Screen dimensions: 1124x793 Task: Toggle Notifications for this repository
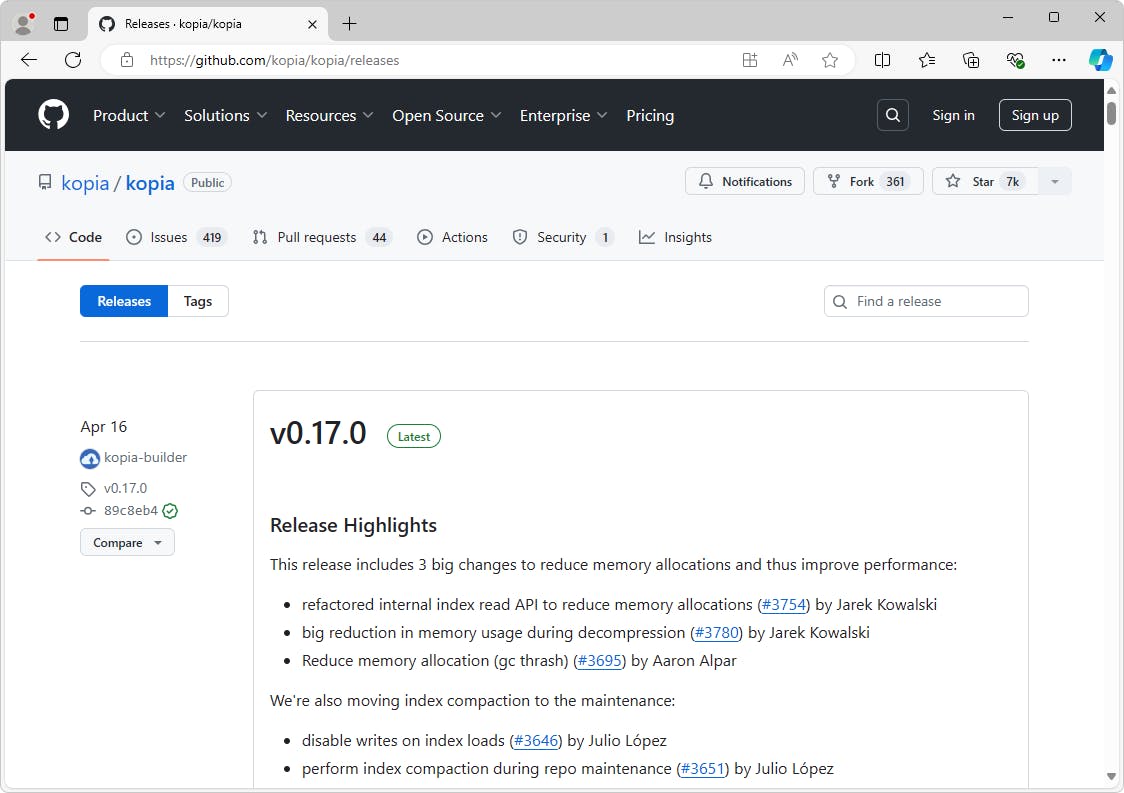coord(745,181)
